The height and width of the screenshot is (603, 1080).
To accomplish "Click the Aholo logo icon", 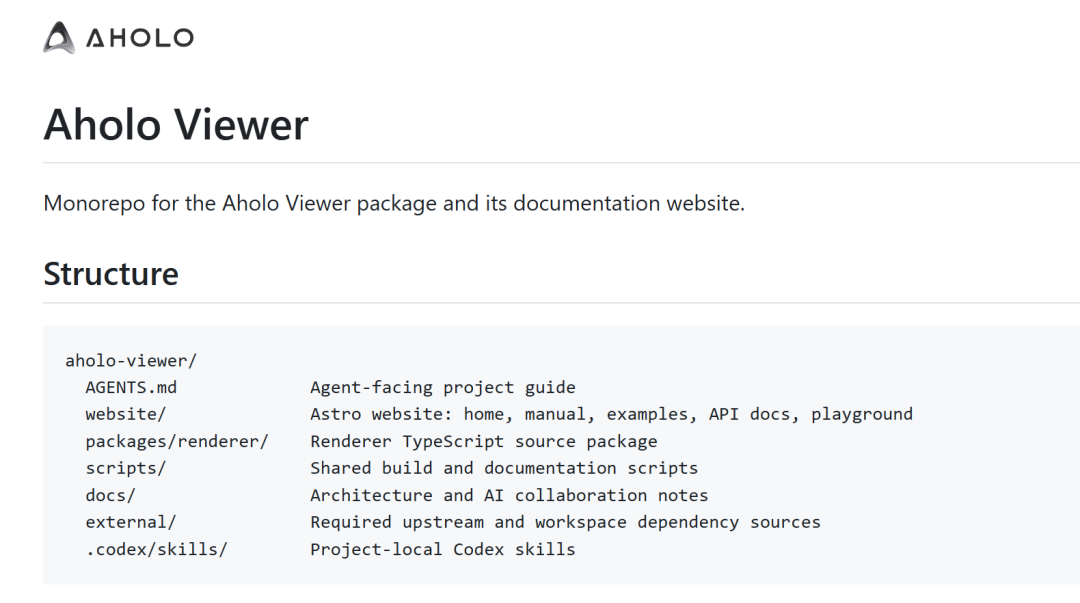I will point(59,37).
